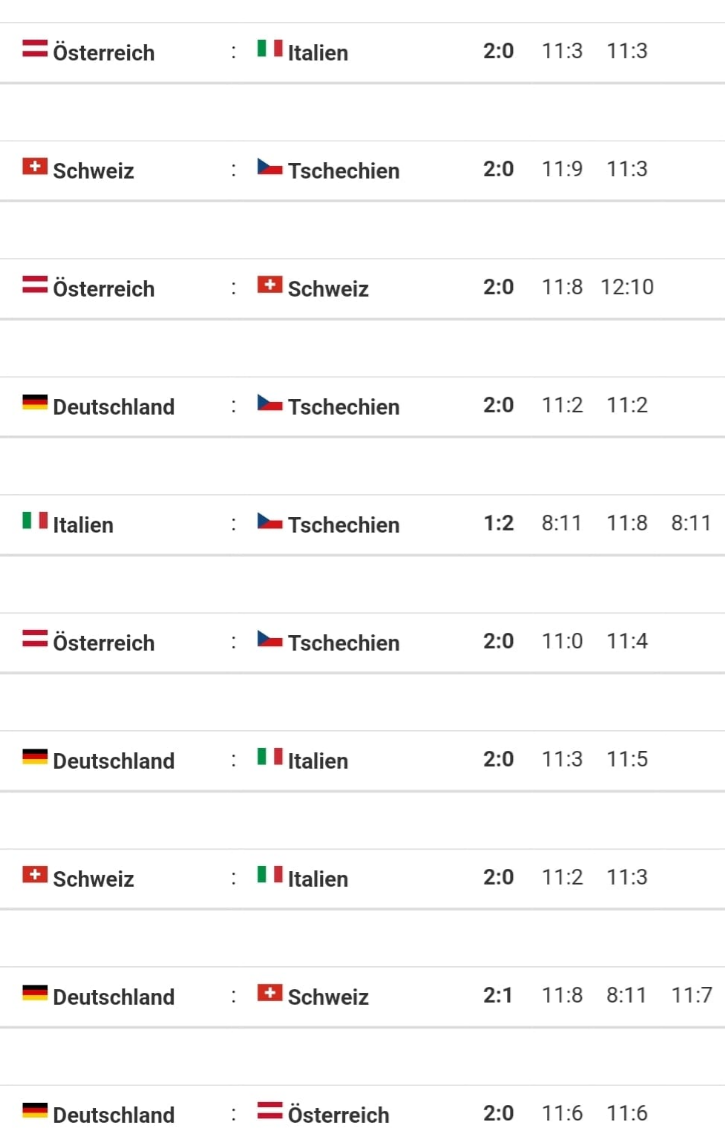Click Czech flag in Österreich–Tschechien row

point(270,639)
